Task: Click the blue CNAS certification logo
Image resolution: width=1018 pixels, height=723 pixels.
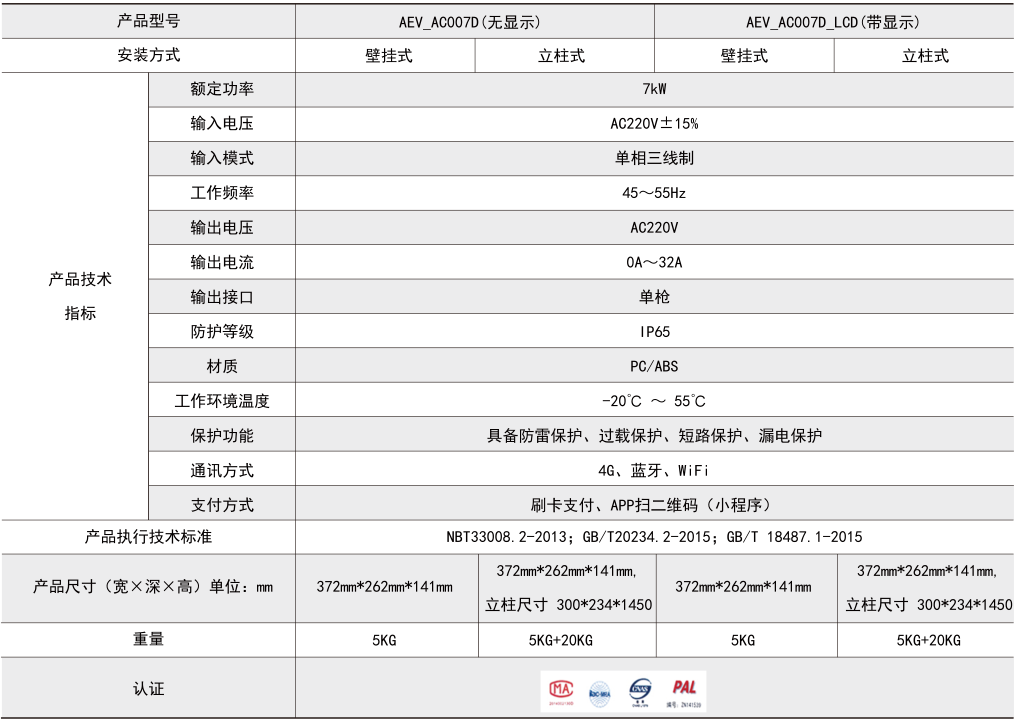Action: click(641, 689)
